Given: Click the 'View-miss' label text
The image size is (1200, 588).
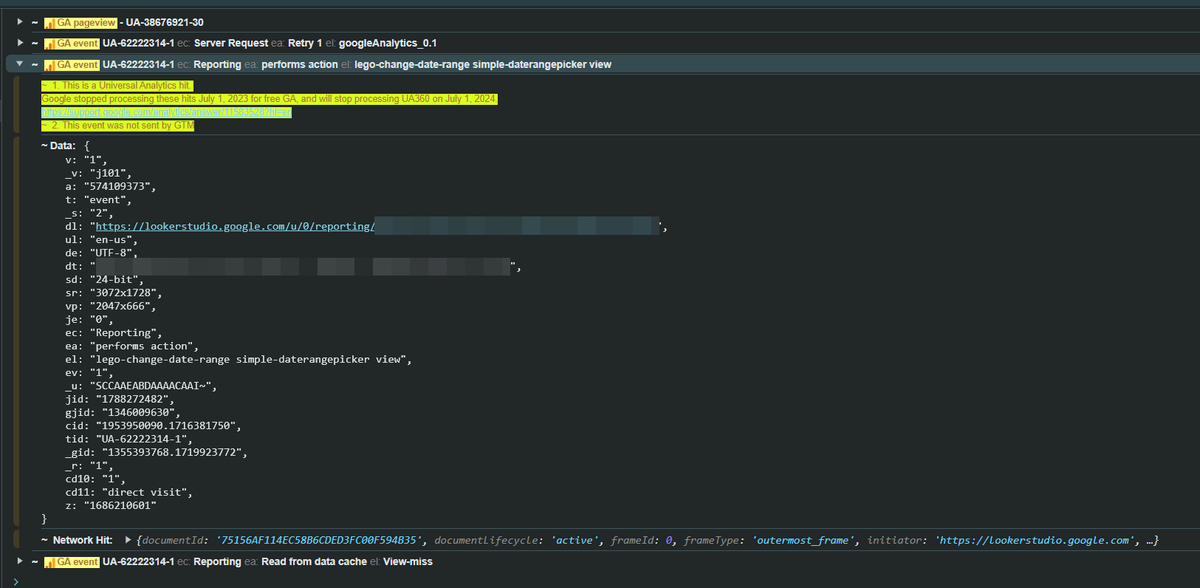Looking at the screenshot, I should 409,561.
